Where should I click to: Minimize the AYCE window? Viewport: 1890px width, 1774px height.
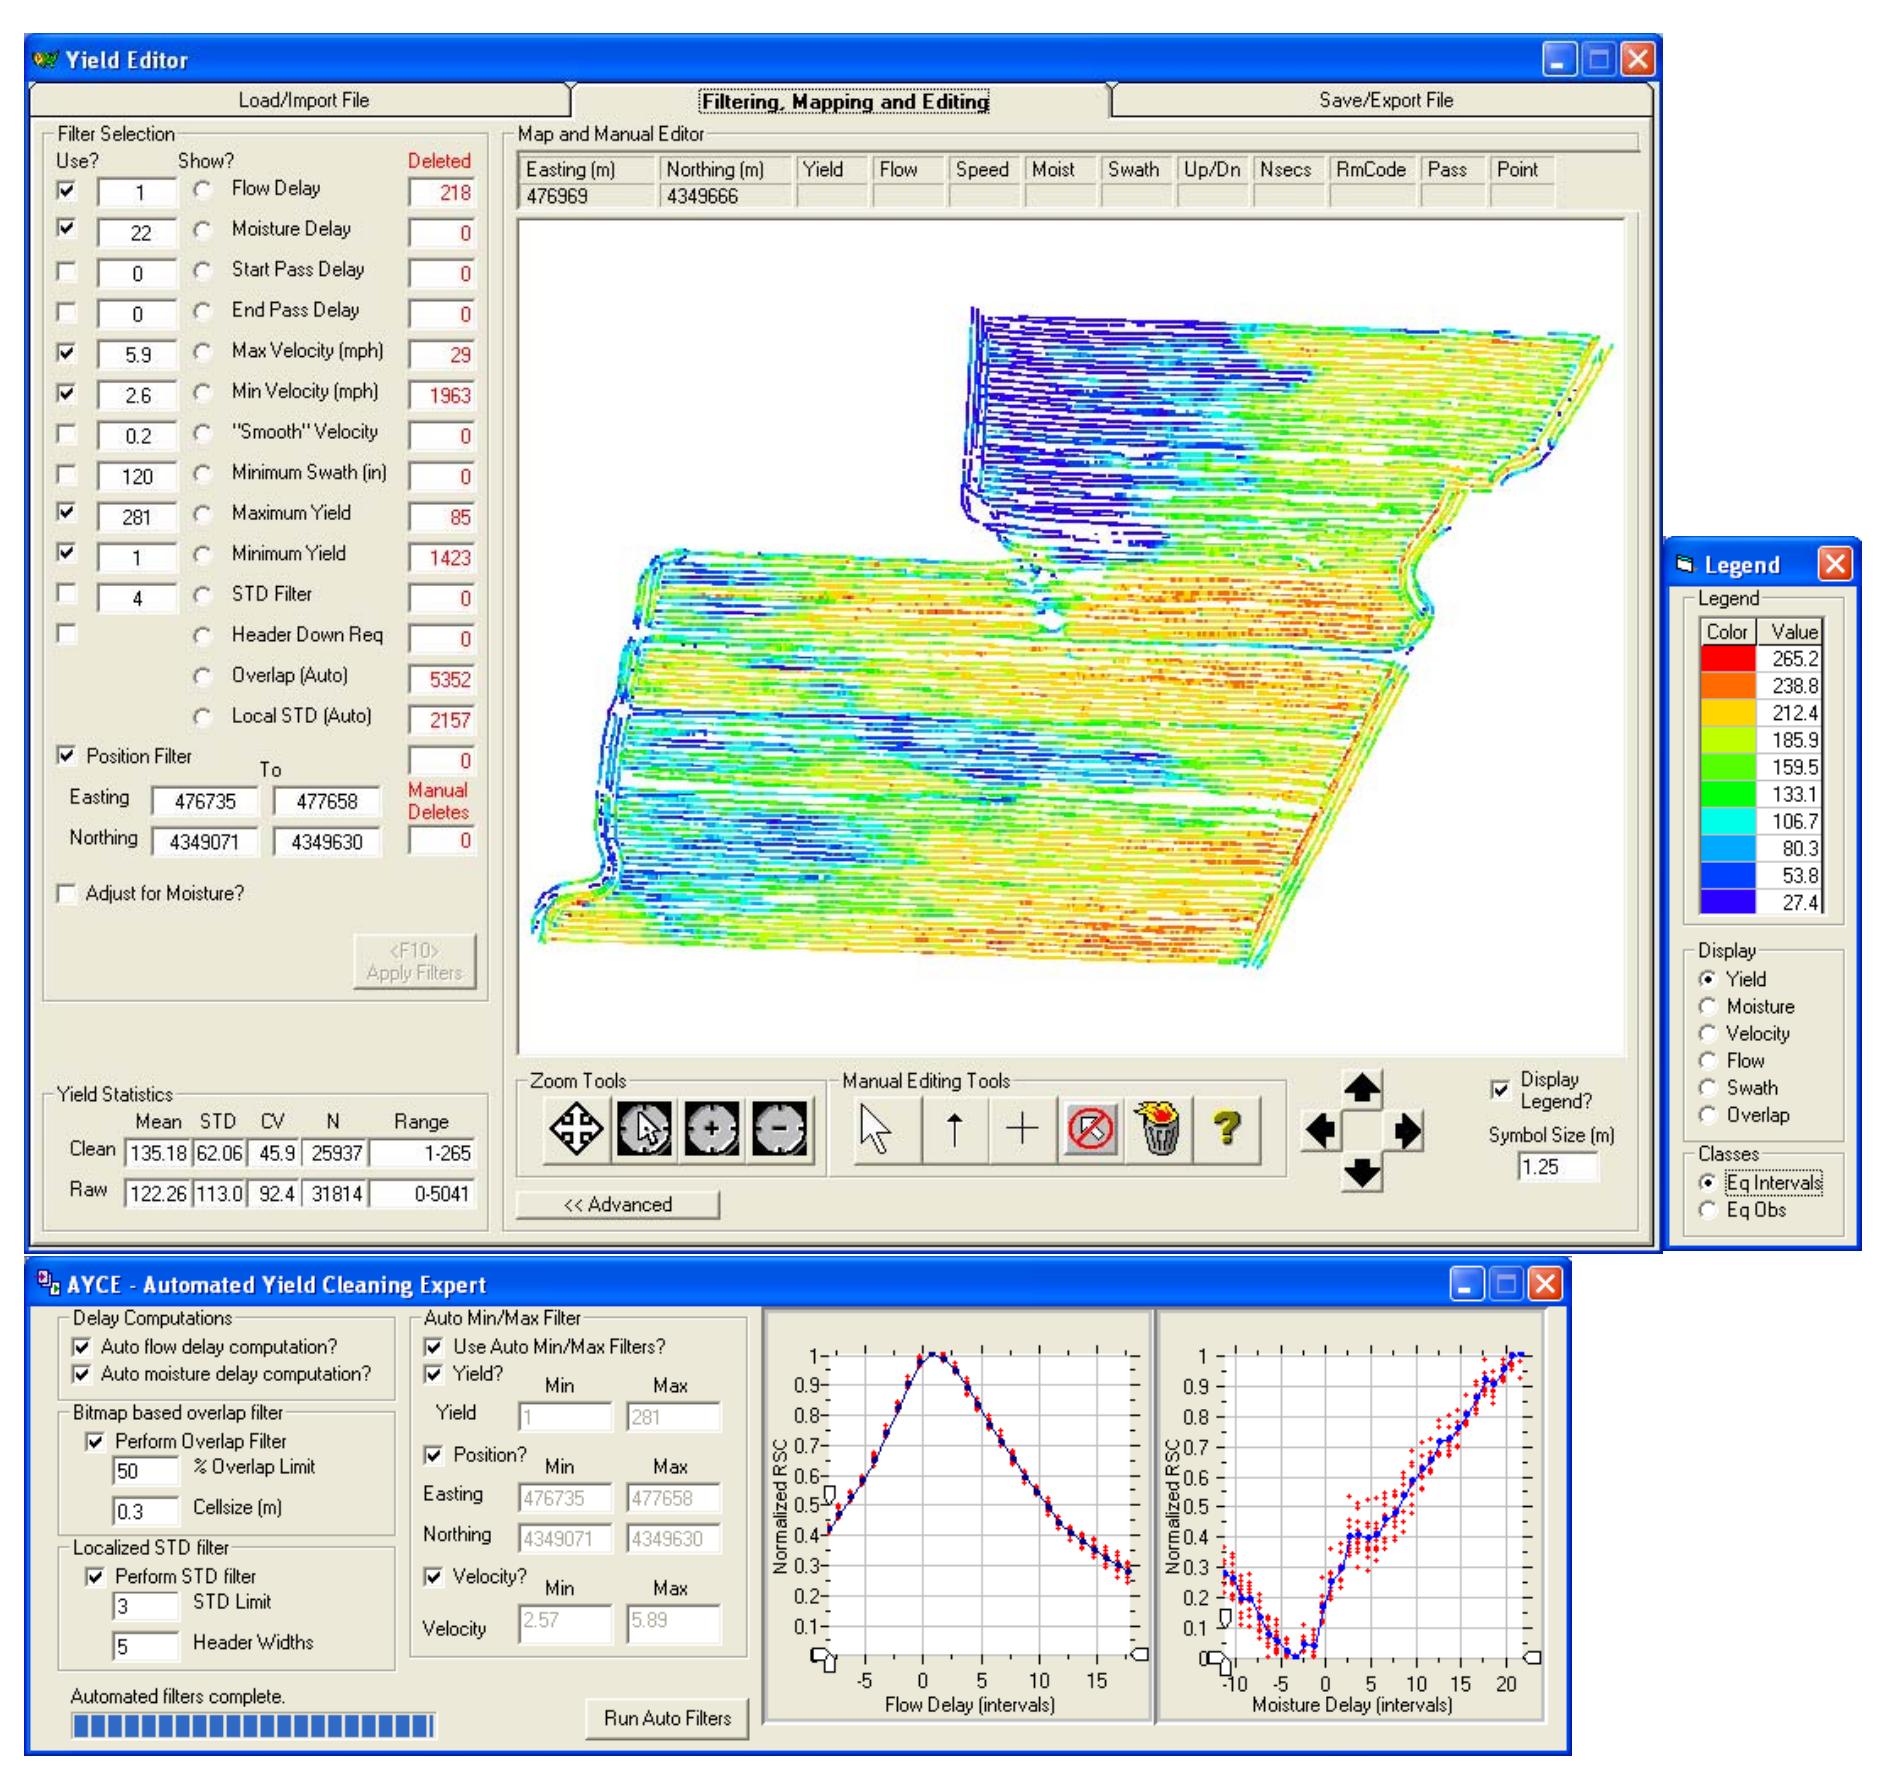click(x=1468, y=1284)
